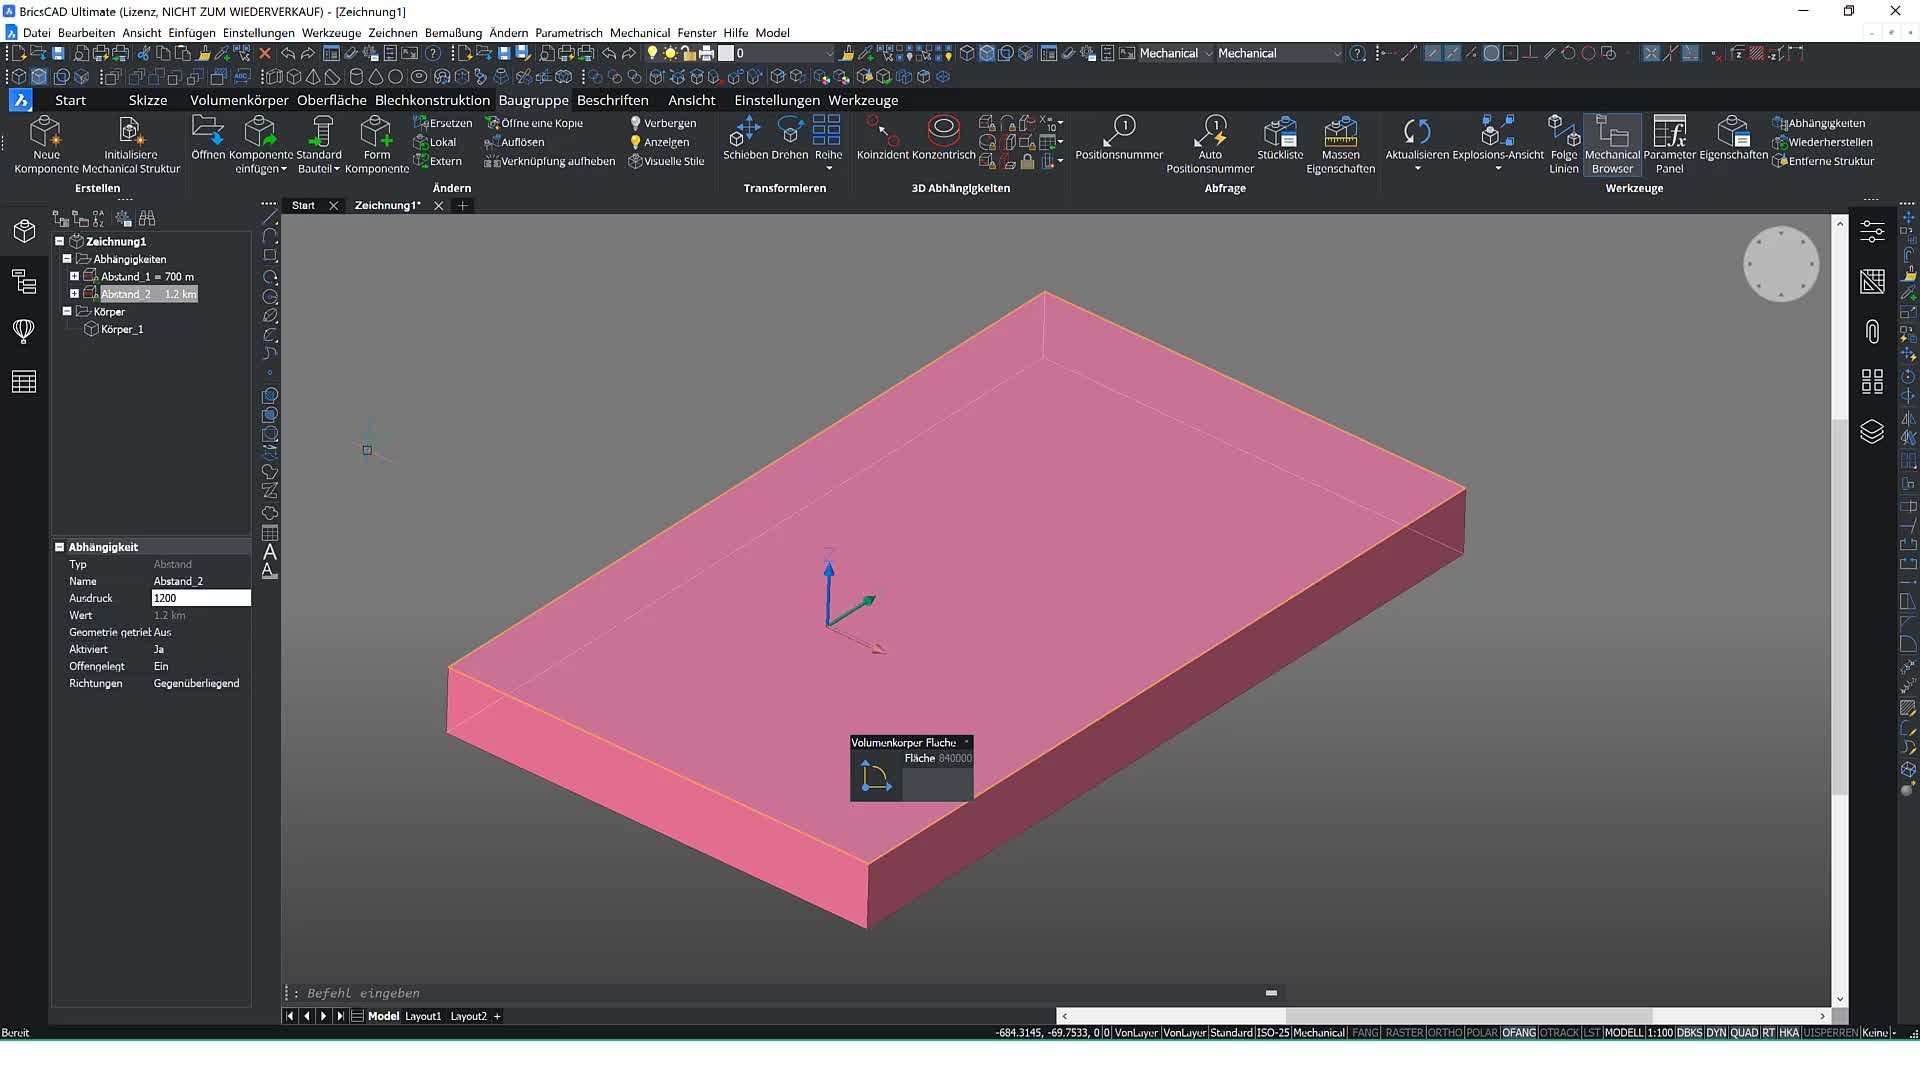Click the LookFrom view navigation widget
The width and height of the screenshot is (1920, 1080).
(x=1781, y=264)
